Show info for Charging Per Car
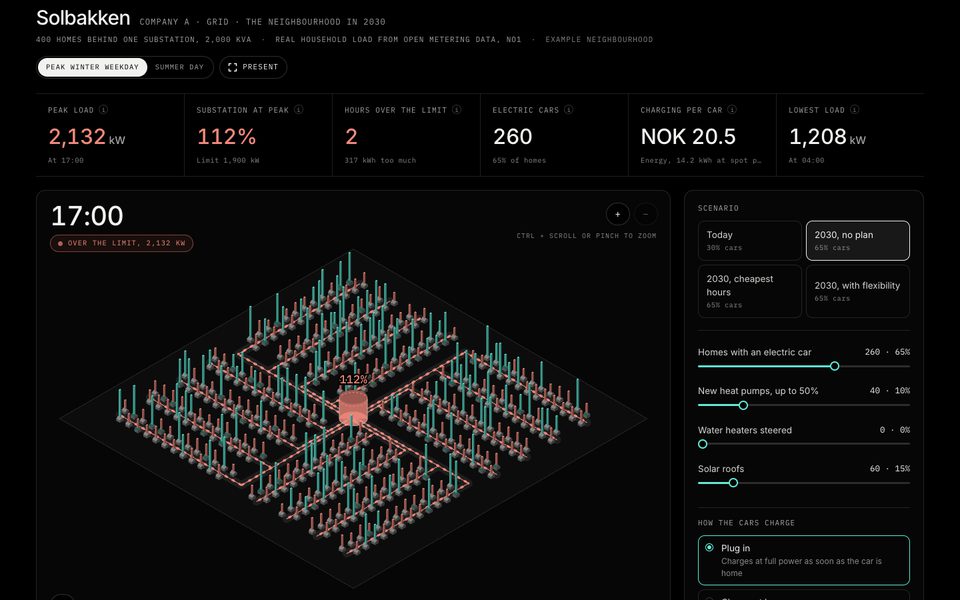960x600 pixels. point(732,110)
